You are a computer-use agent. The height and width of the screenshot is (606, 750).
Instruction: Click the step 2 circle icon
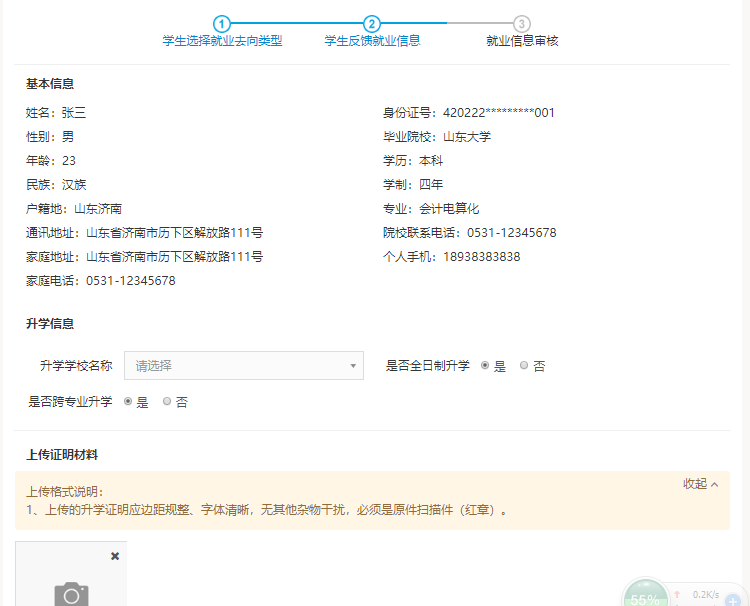tap(372, 23)
